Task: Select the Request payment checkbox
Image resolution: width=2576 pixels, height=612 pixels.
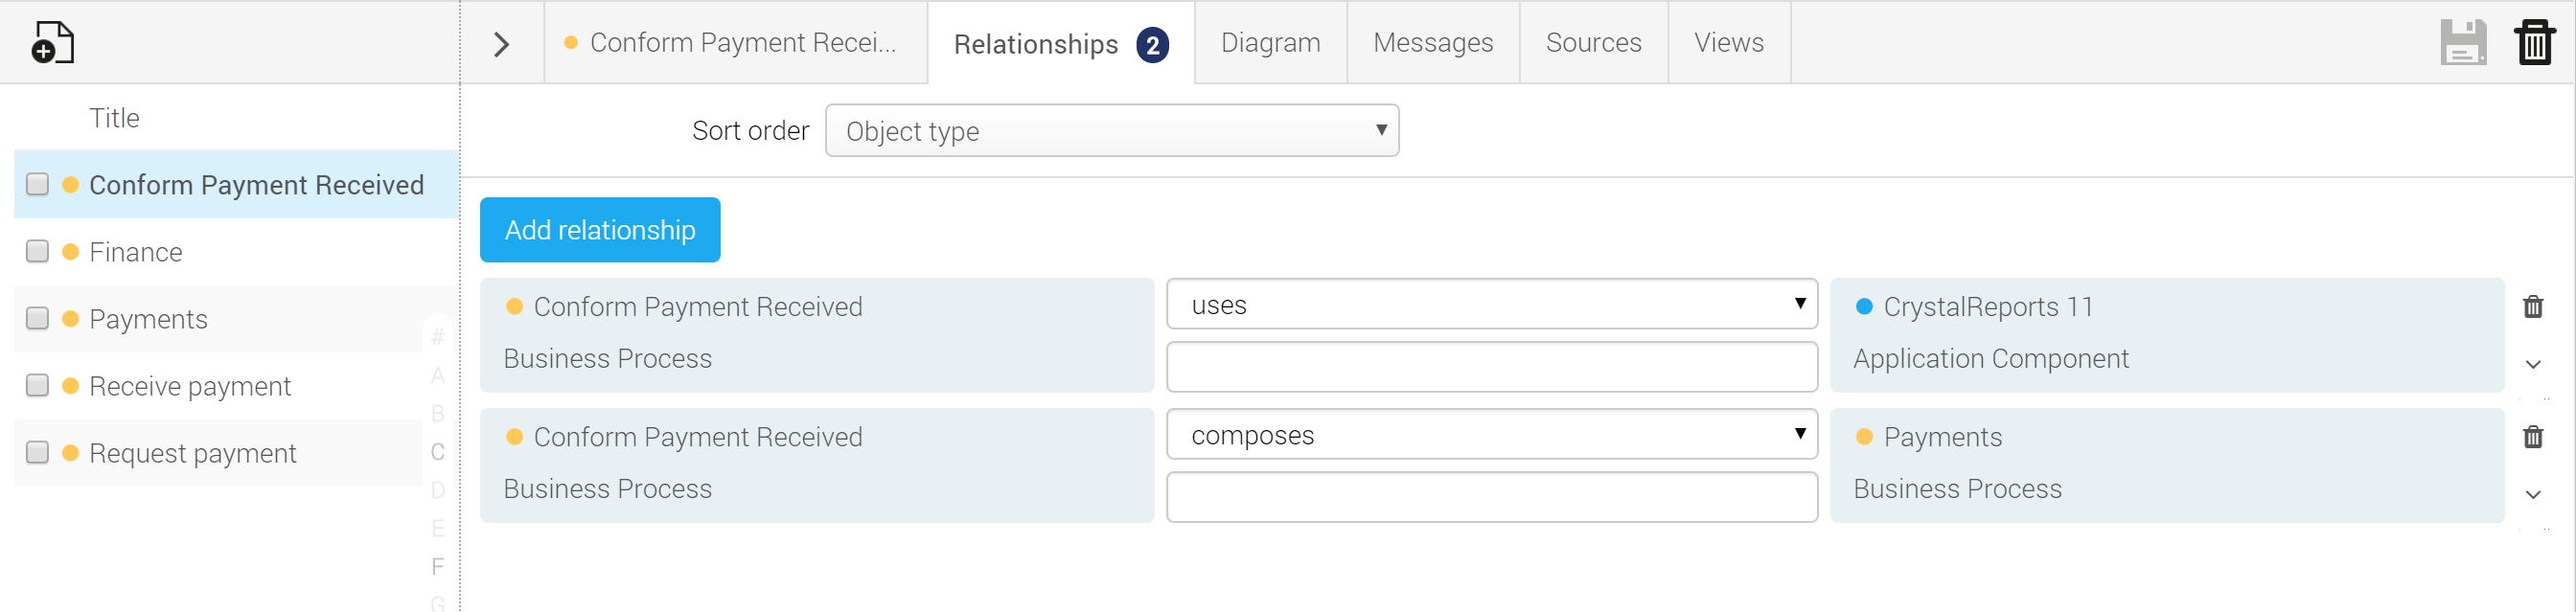Action: [37, 453]
